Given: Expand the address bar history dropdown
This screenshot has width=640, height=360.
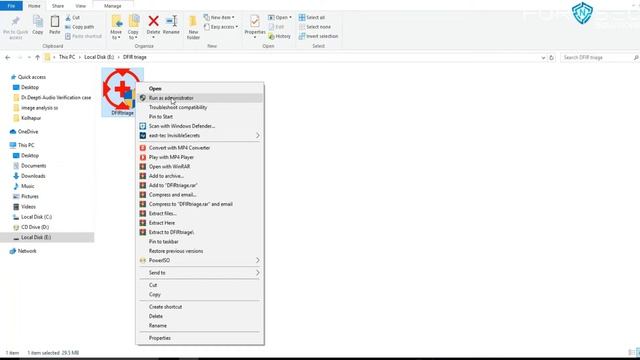Looking at the screenshot, I should coord(543,58).
